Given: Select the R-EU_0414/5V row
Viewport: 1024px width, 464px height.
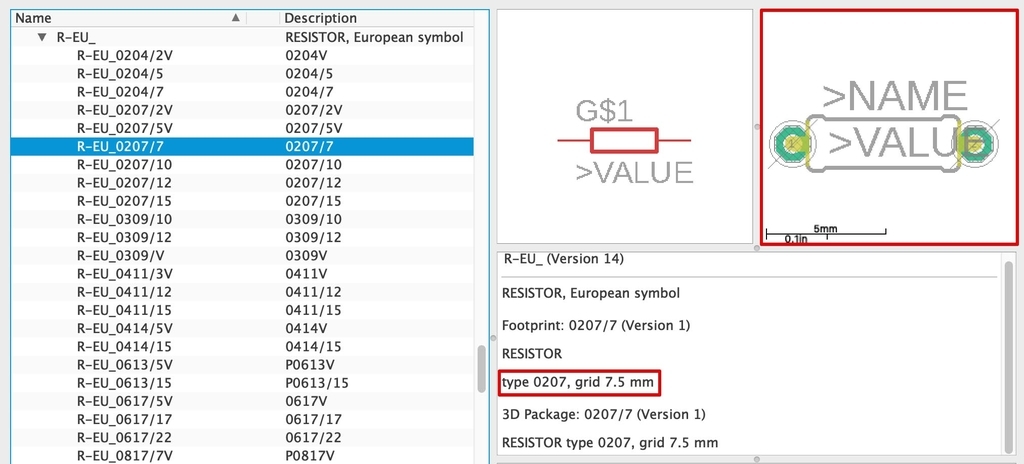Looking at the screenshot, I should pyautogui.click(x=242, y=328).
